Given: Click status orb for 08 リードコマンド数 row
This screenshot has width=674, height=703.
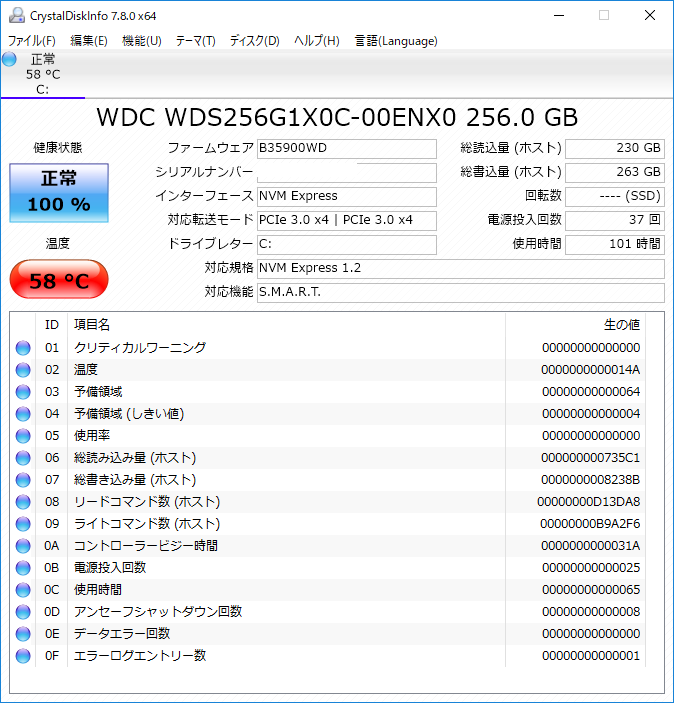Looking at the screenshot, I should (x=23, y=502).
